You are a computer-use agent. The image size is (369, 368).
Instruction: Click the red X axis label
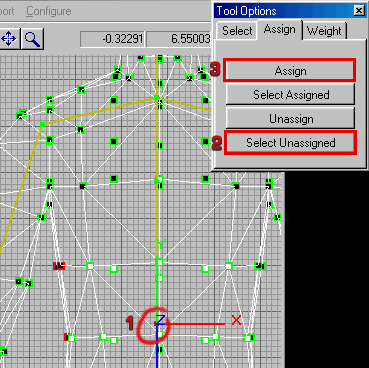point(236,321)
